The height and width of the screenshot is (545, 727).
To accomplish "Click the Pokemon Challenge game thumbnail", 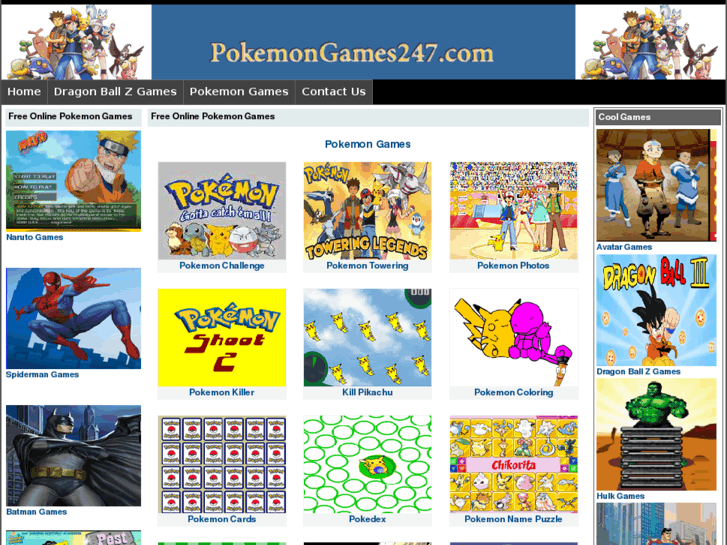I will (x=222, y=211).
